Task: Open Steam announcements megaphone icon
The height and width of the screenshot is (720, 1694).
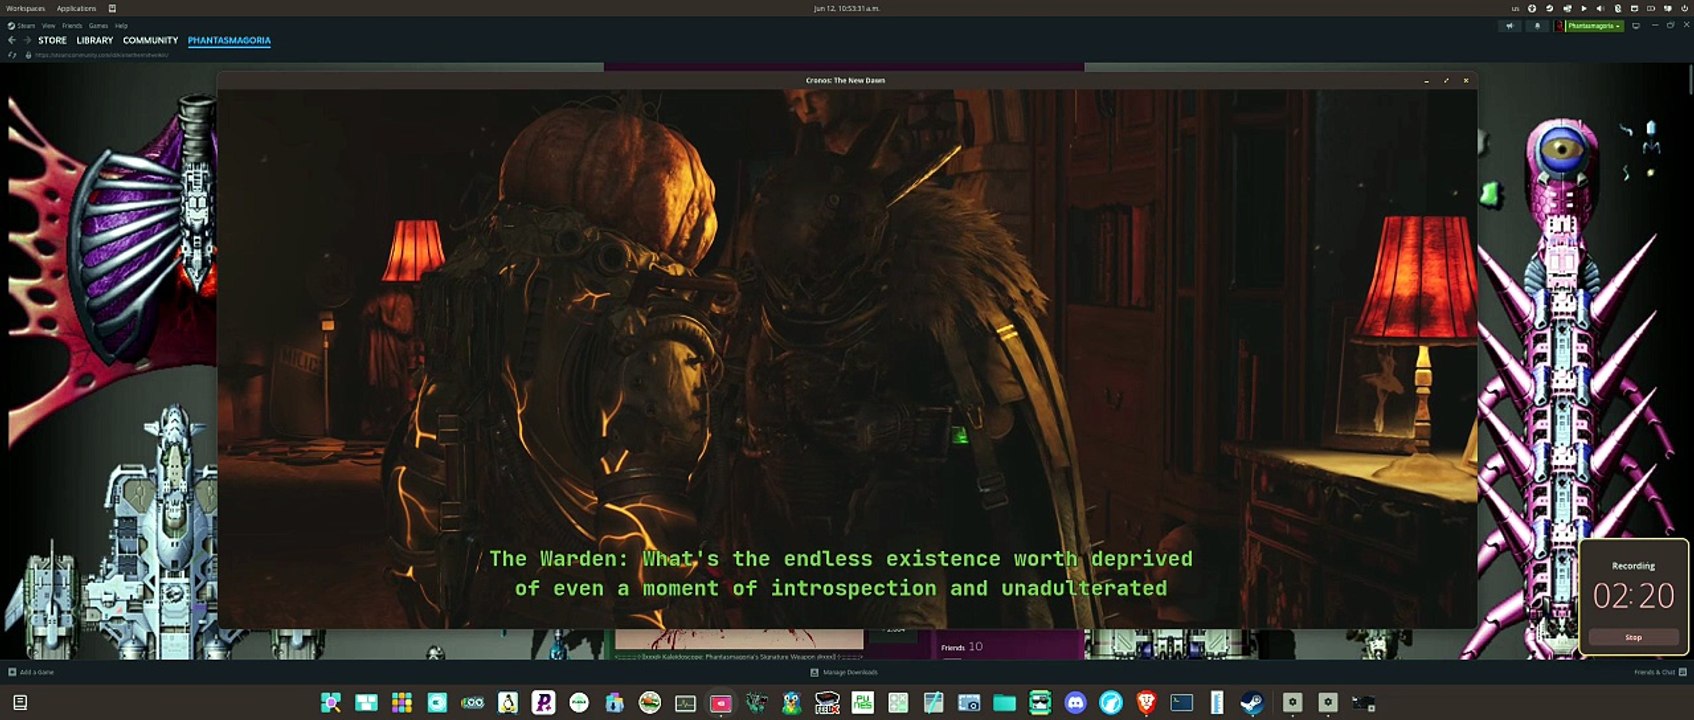Action: click(x=1510, y=26)
